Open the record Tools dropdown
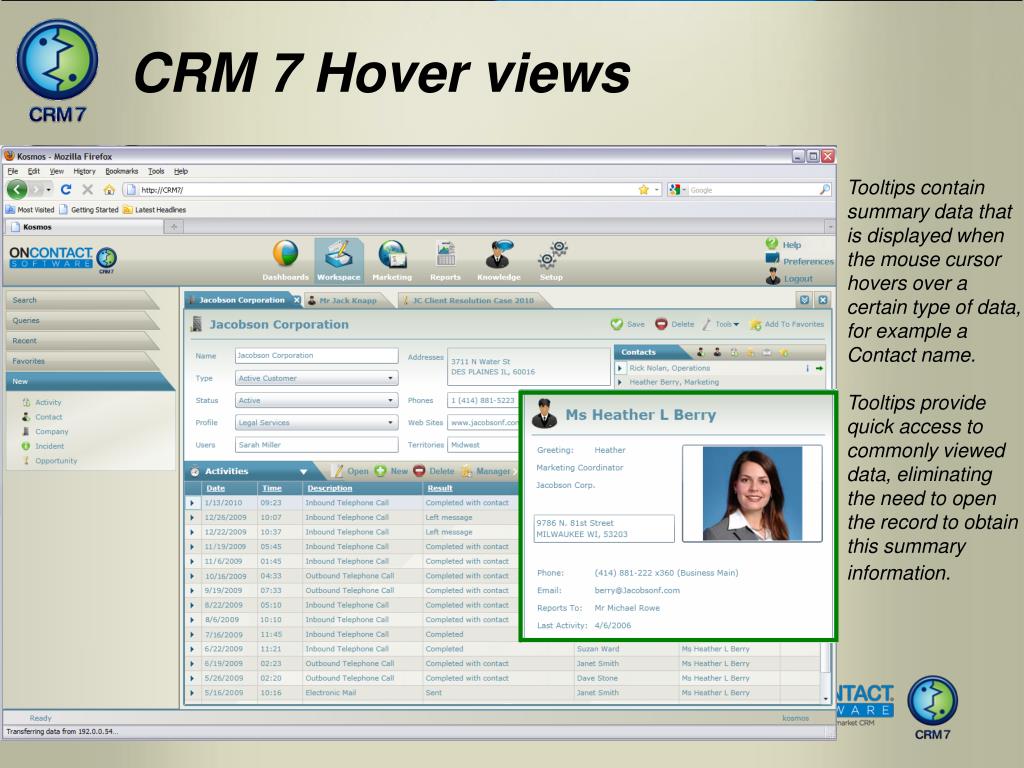 [x=722, y=324]
